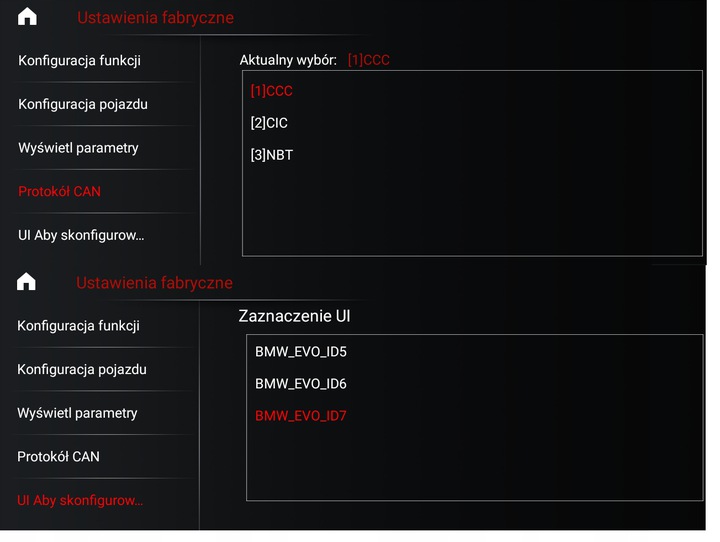Click the highlighted BMW_EVO_ID7 entry
720x542 pixels.
(300, 416)
